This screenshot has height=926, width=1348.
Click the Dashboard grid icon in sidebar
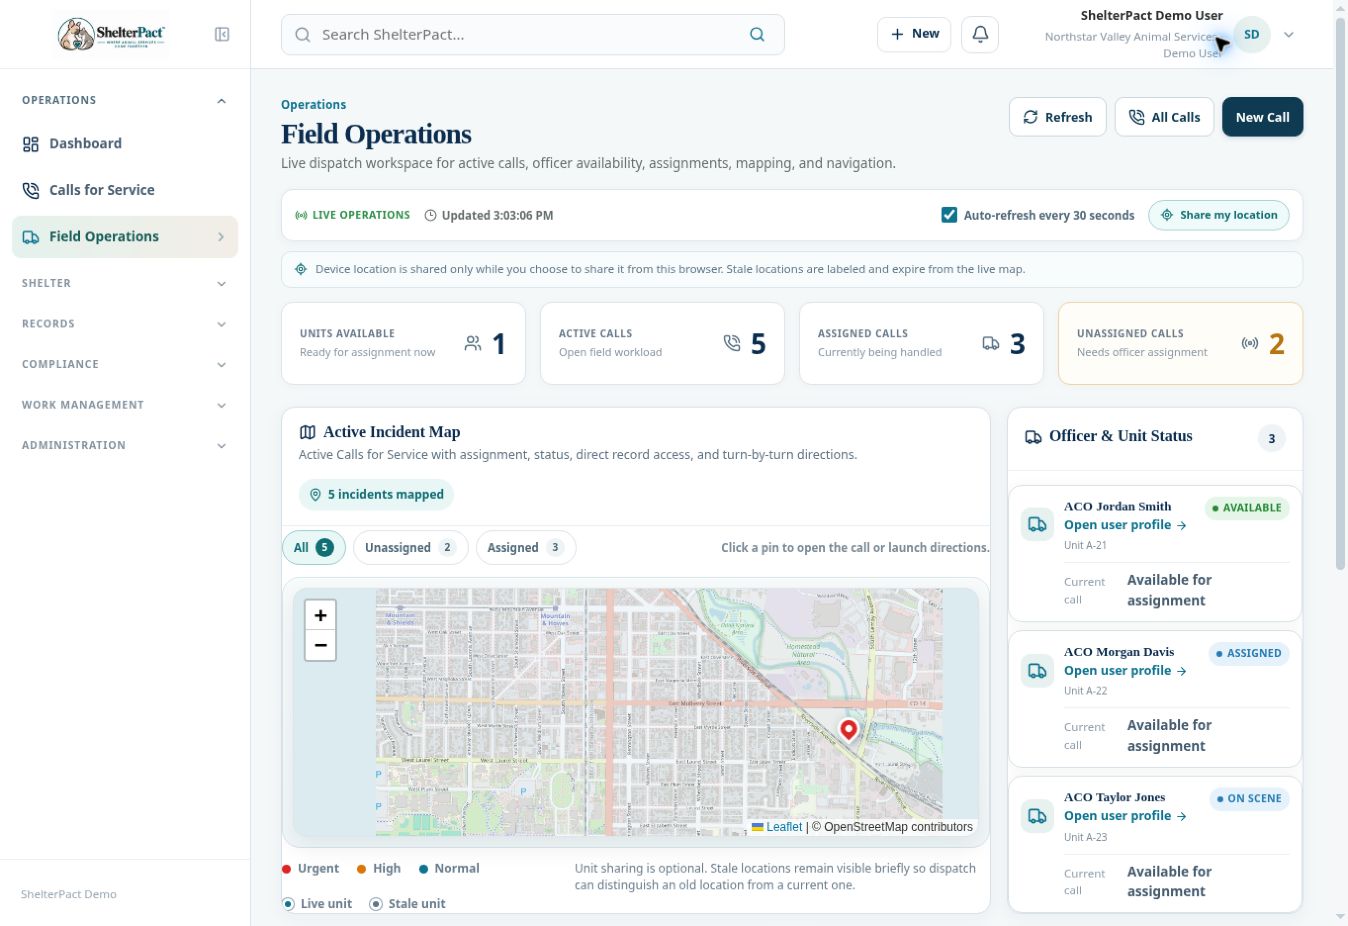(x=31, y=144)
